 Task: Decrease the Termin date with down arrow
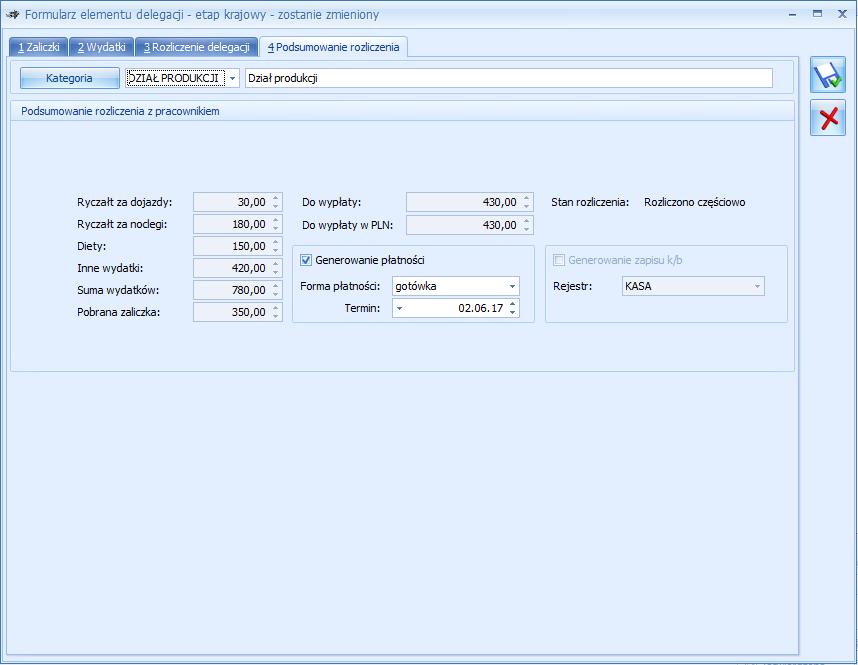(x=512, y=313)
